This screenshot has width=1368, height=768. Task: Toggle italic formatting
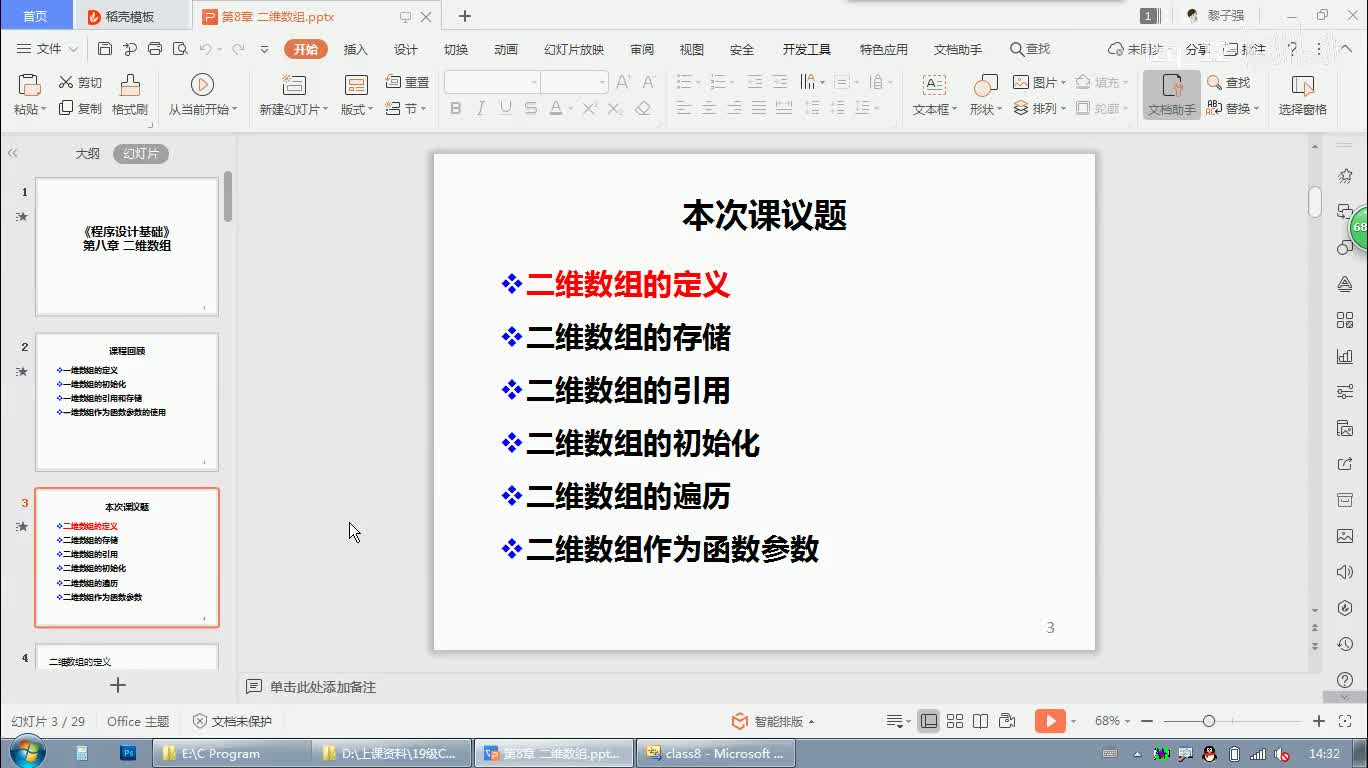(481, 109)
